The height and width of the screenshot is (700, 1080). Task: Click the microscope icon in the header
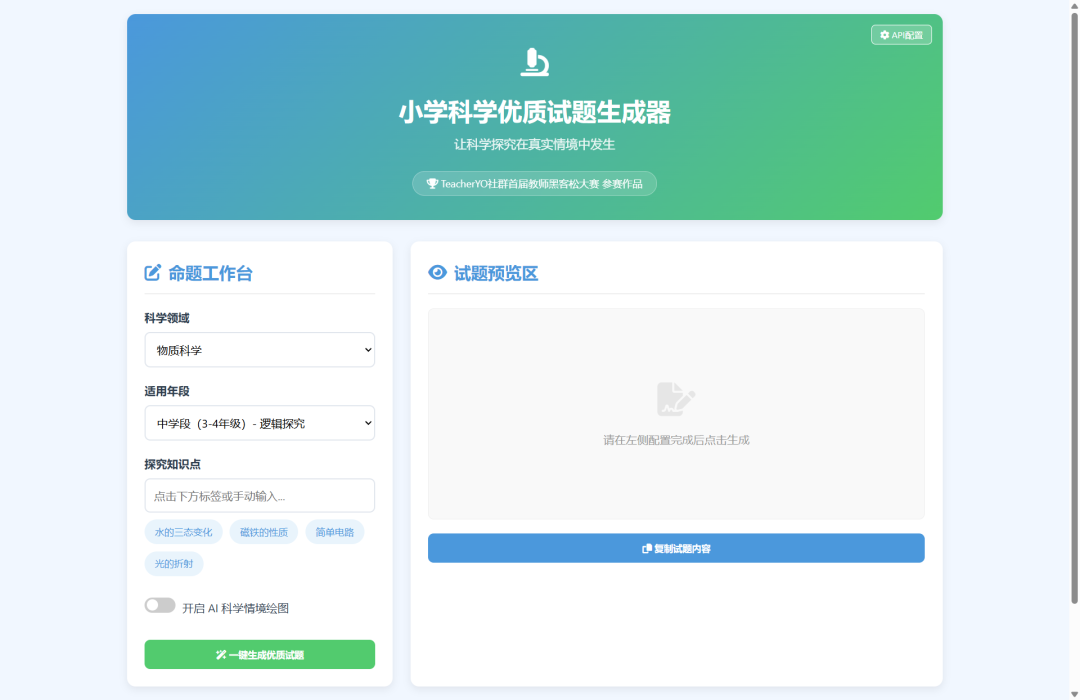point(534,62)
